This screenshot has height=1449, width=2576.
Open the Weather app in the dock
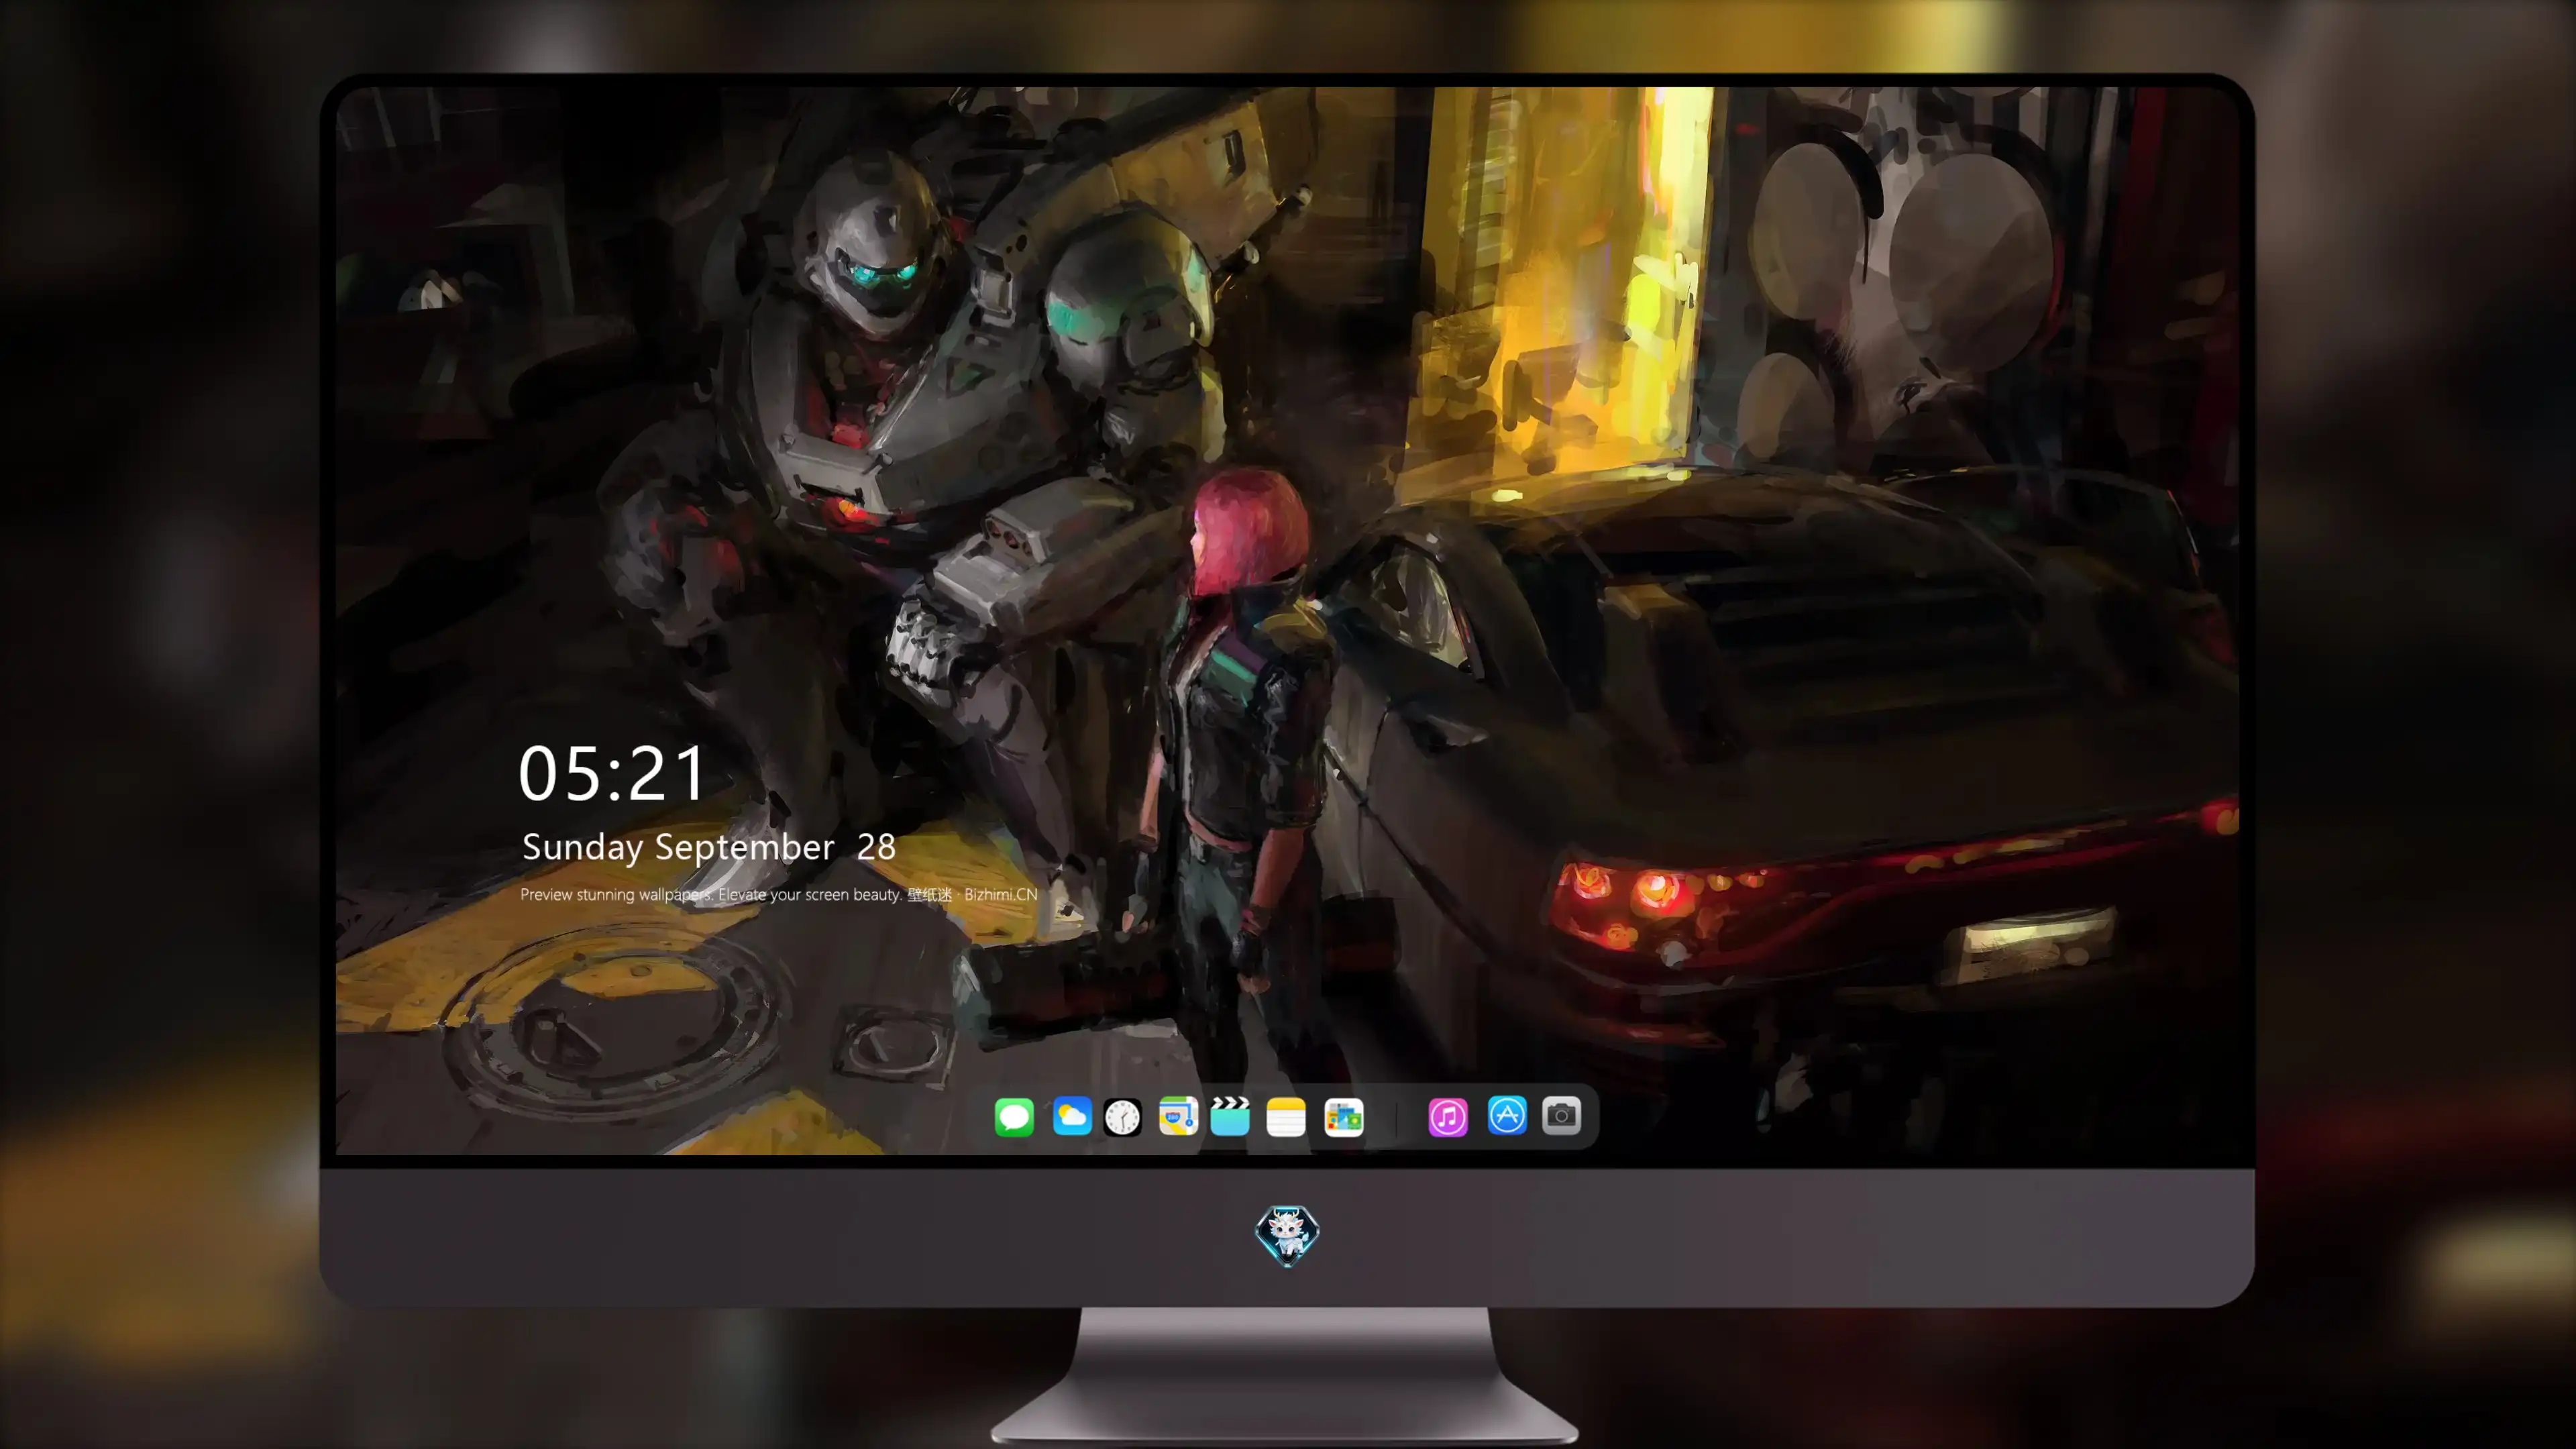(x=1071, y=1116)
